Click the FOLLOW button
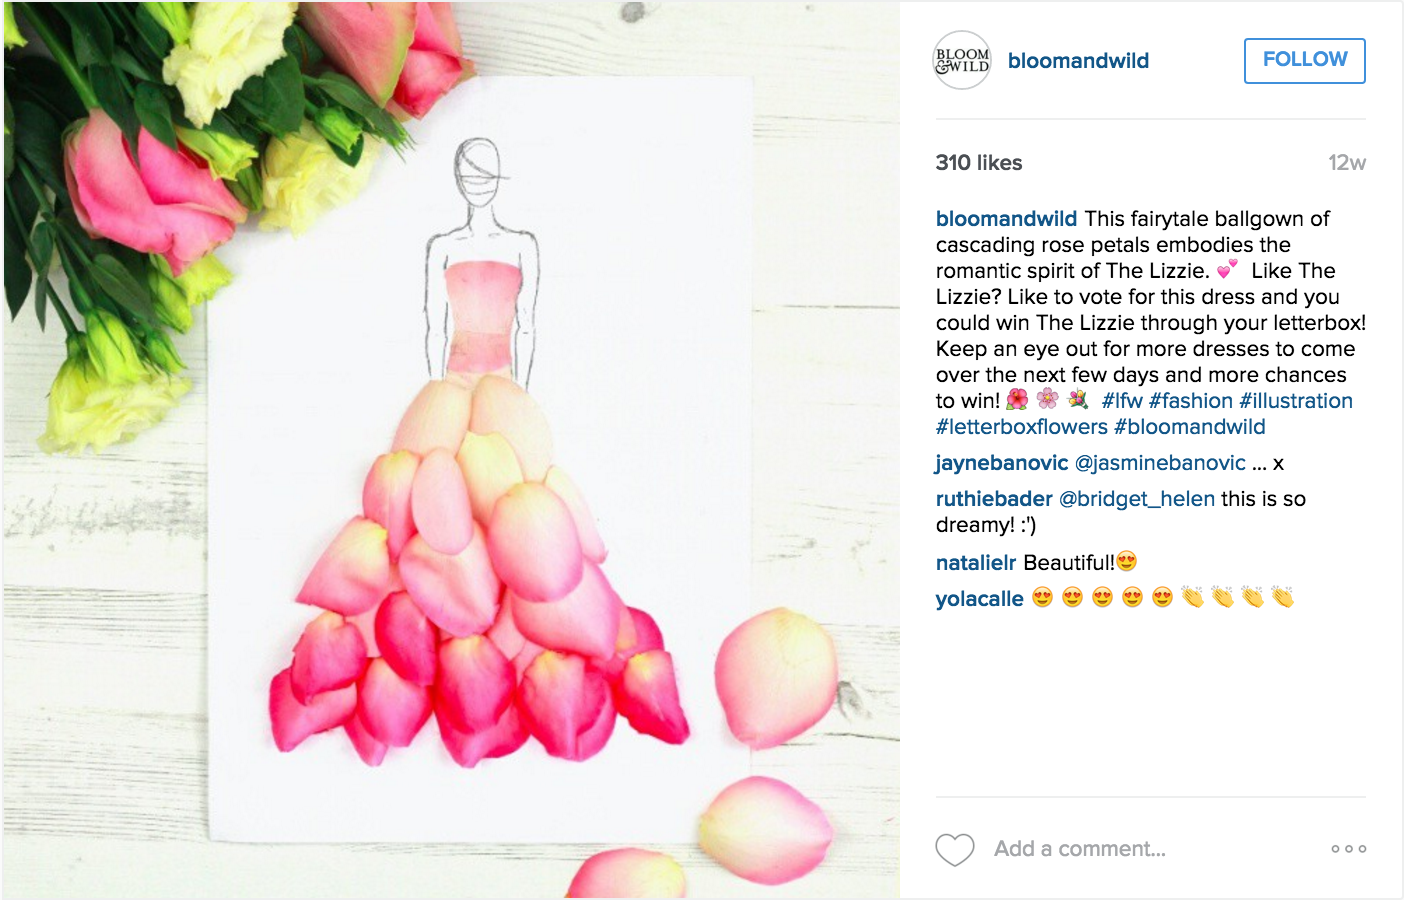1404x900 pixels. point(1305,60)
